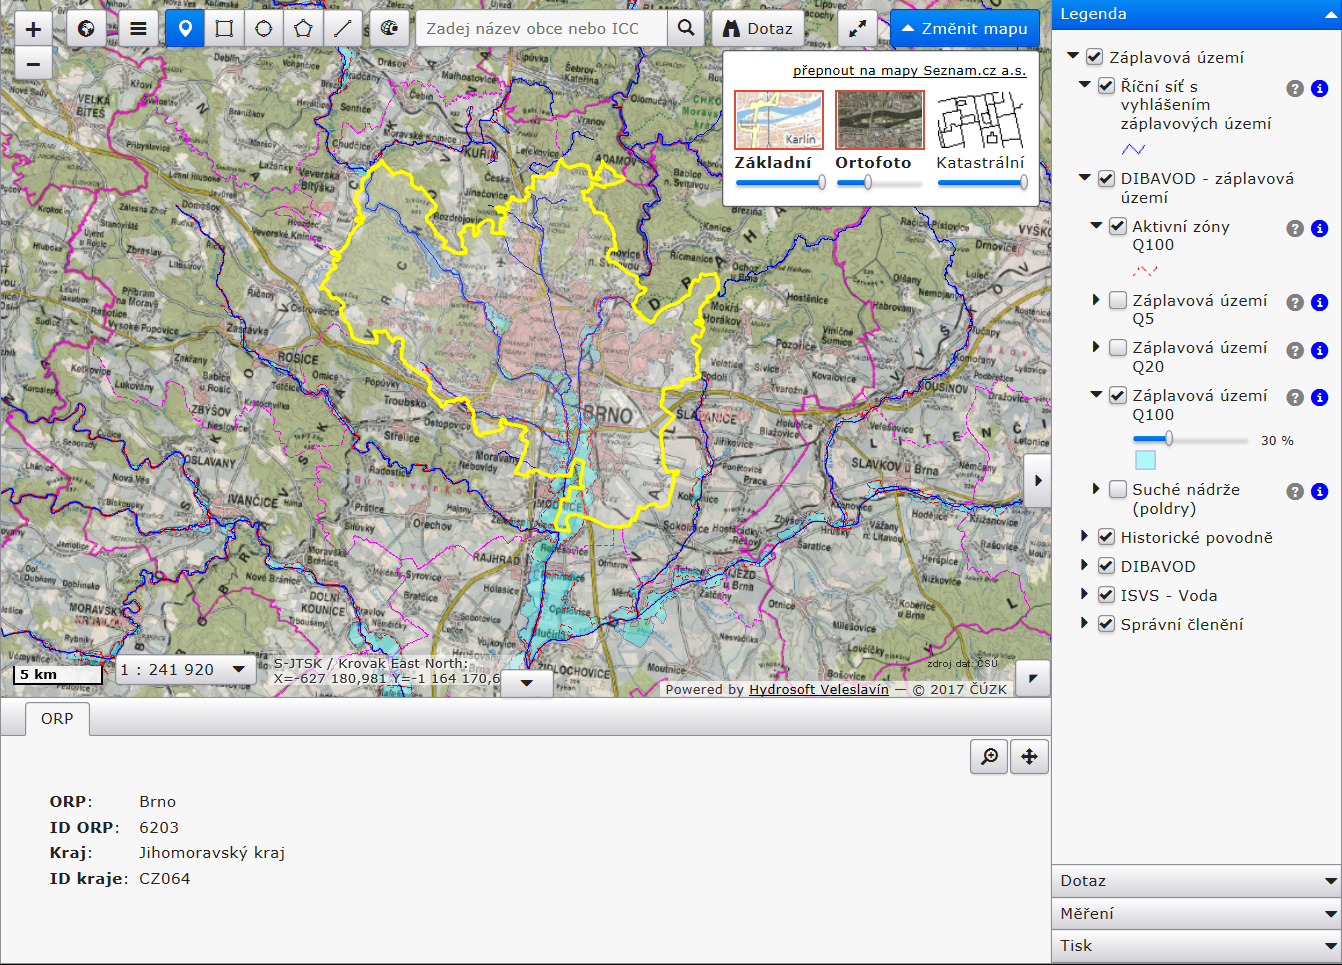Image resolution: width=1342 pixels, height=965 pixels.
Task: Open info for Záplavová území Q20
Action: point(1320,350)
